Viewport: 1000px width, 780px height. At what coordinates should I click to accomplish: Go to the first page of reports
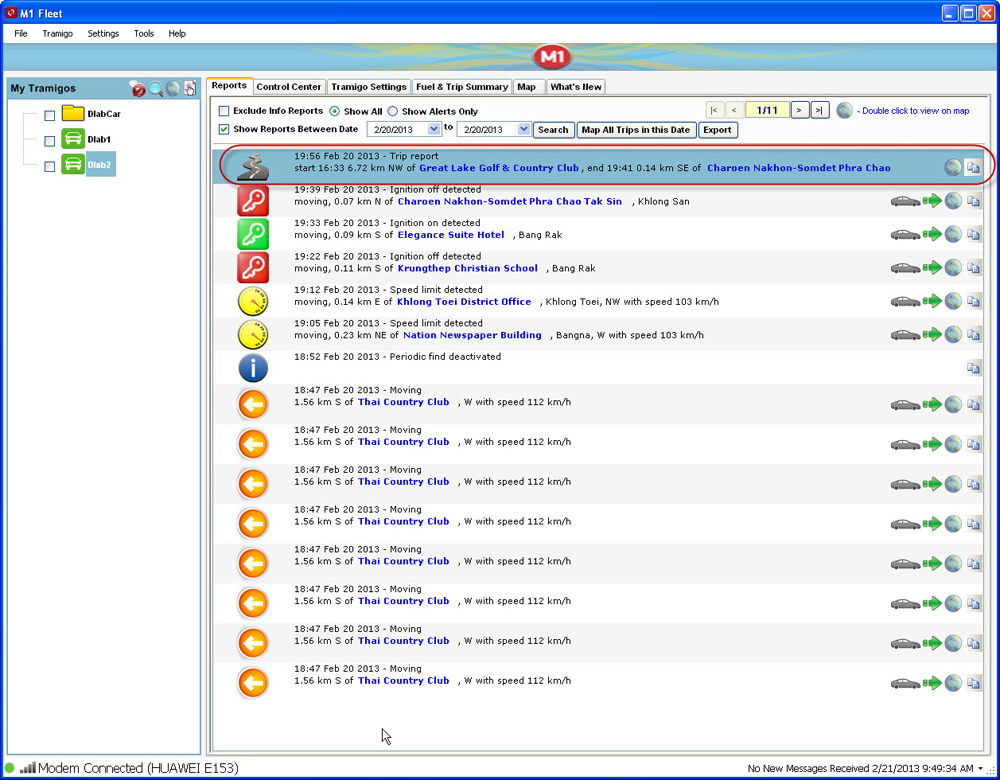coord(714,110)
